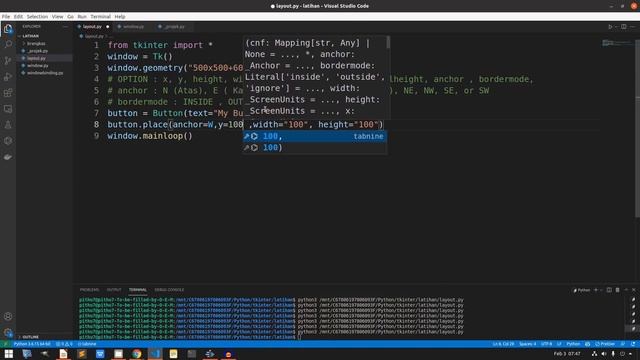
Task: Open the Explorer more actions ellipsis
Action: 65,27
